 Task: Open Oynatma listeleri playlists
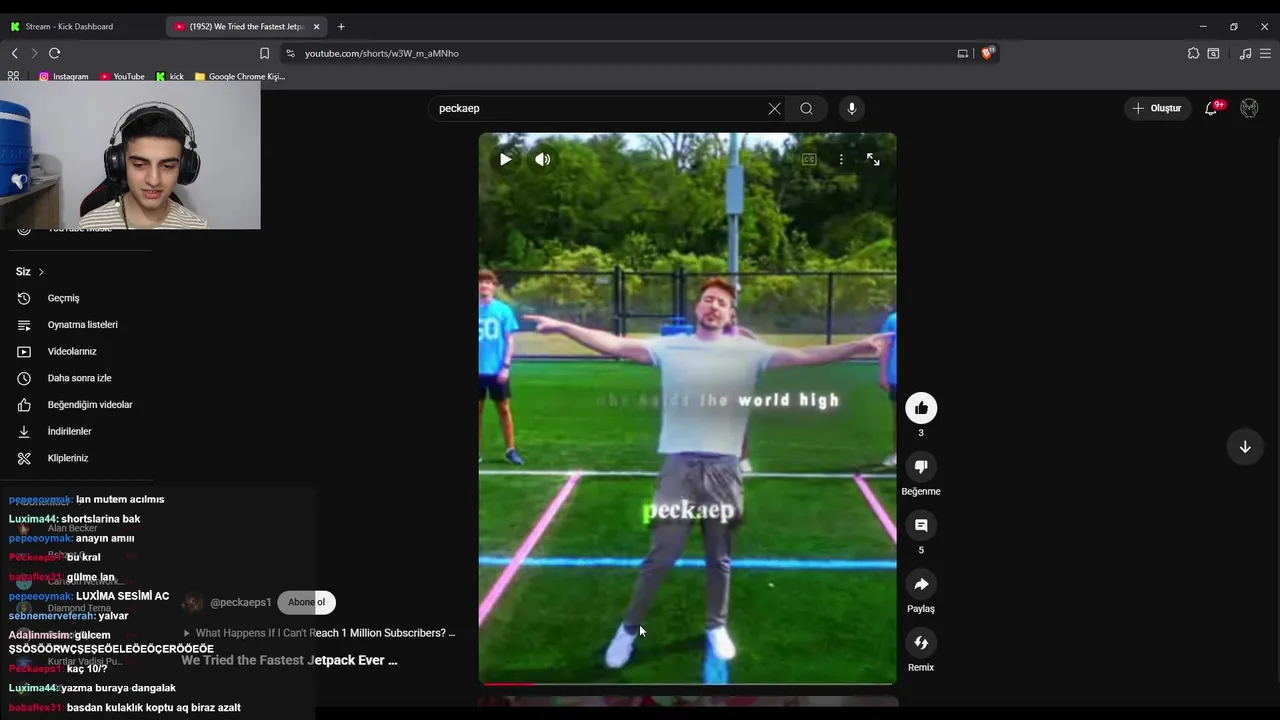pos(82,325)
